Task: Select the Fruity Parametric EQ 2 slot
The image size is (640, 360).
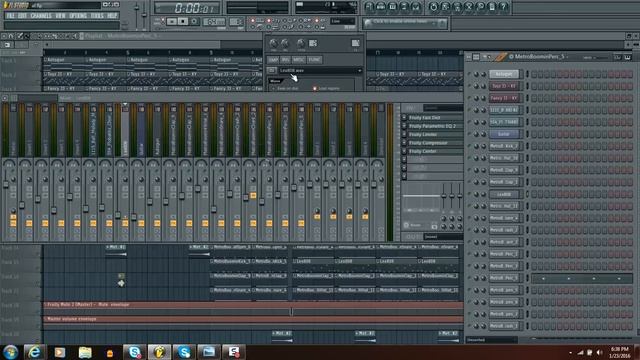Action: click(x=435, y=126)
